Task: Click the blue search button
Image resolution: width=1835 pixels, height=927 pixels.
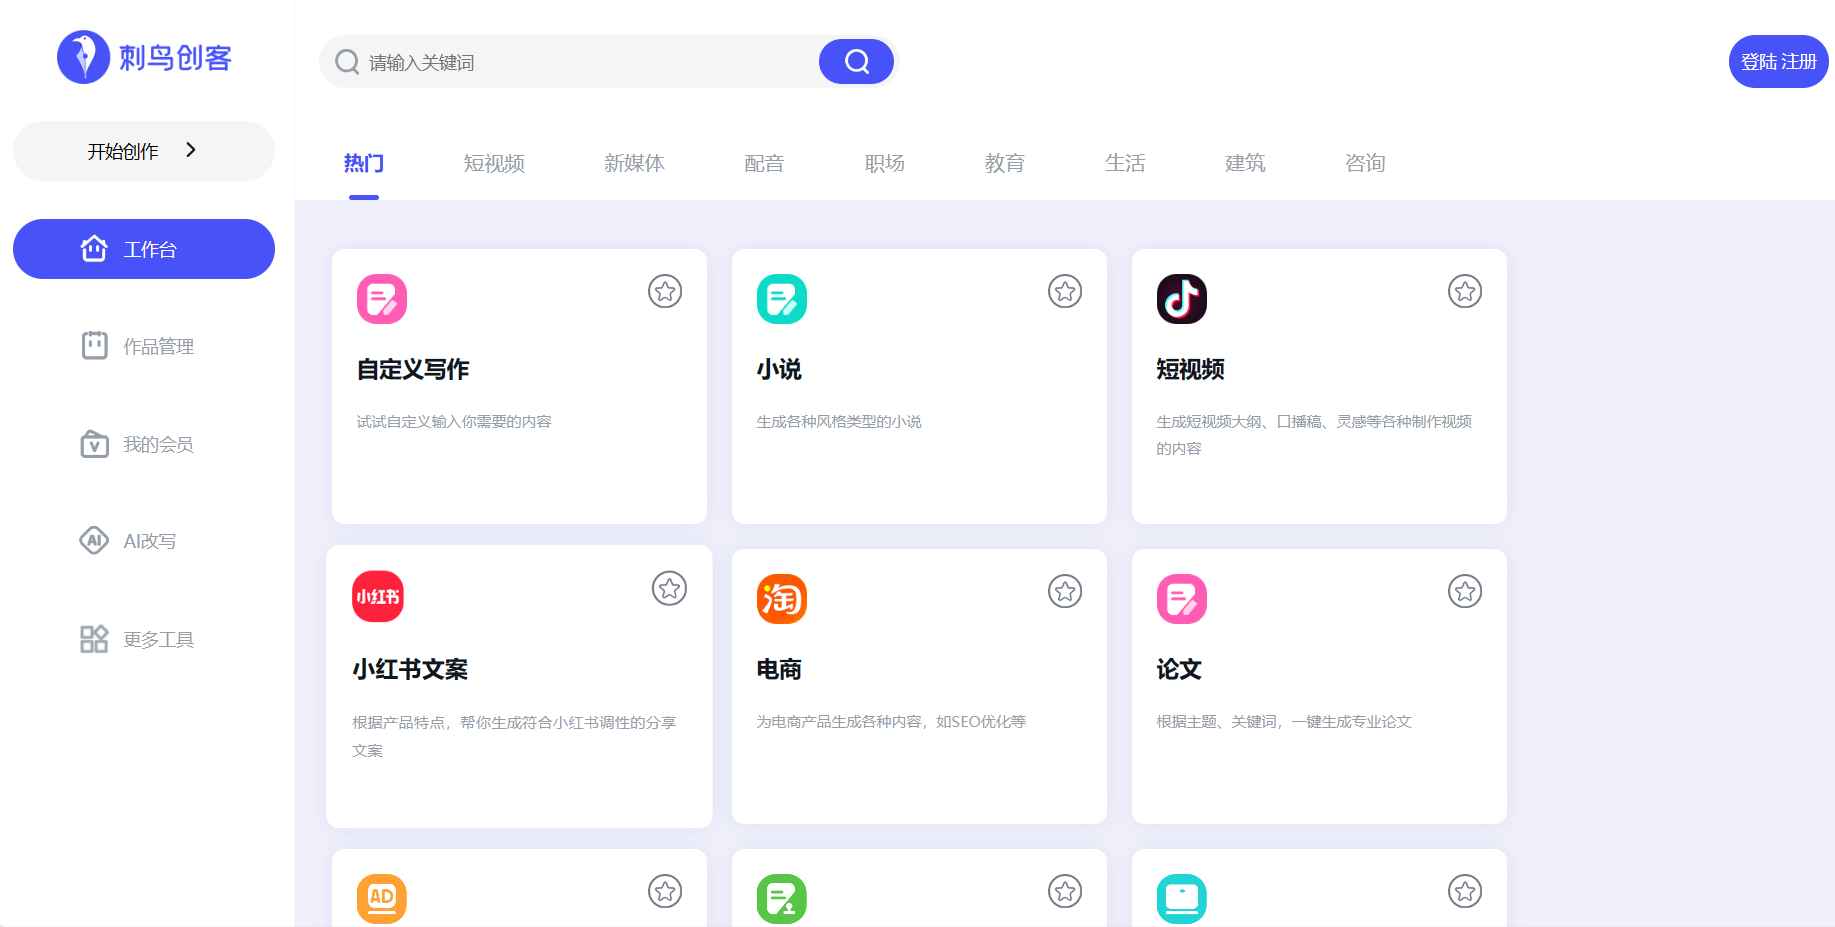Action: [856, 62]
